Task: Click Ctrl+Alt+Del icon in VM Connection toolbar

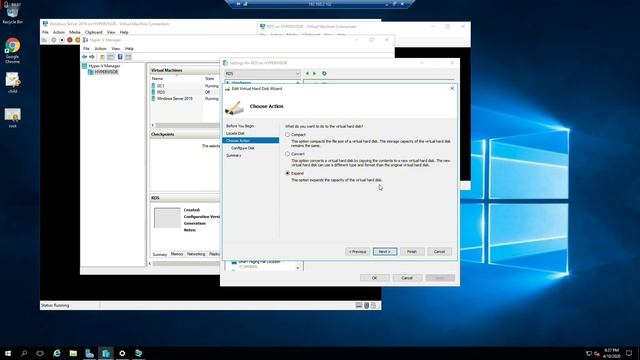Action: pyautogui.click(x=44, y=40)
